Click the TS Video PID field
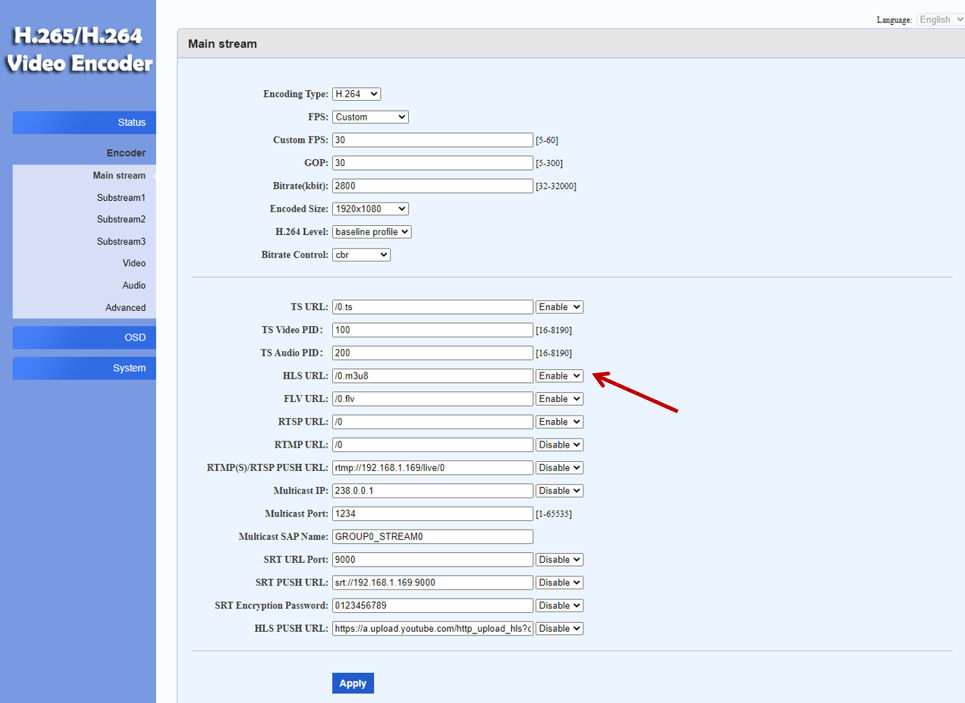Screen dimensions: 965x703 coord(433,330)
